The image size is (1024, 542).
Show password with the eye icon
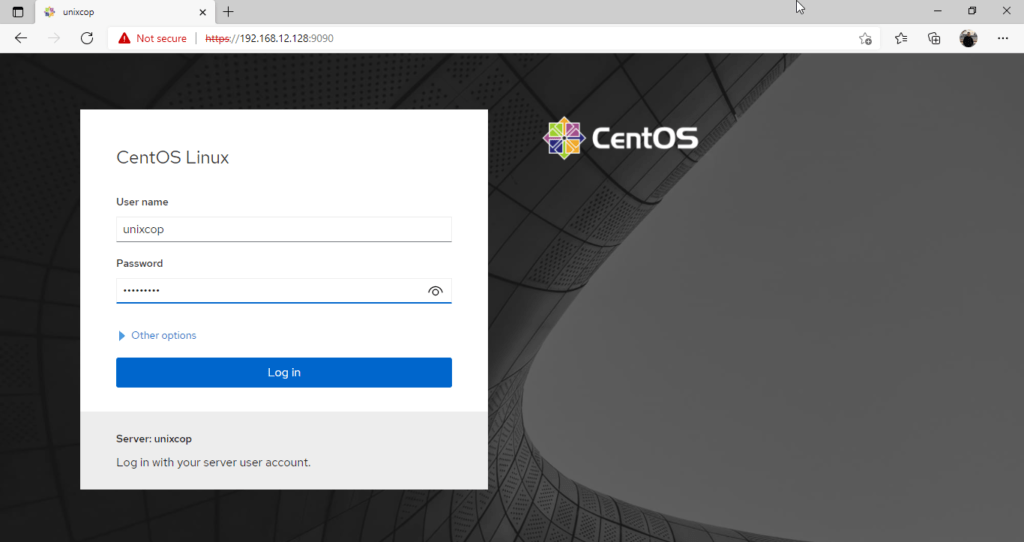435,291
